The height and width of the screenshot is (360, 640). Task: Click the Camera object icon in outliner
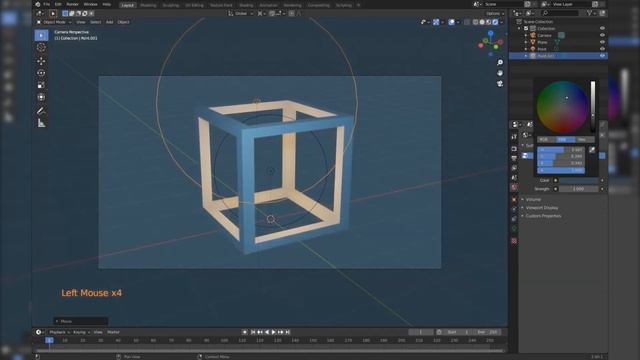tap(533, 36)
